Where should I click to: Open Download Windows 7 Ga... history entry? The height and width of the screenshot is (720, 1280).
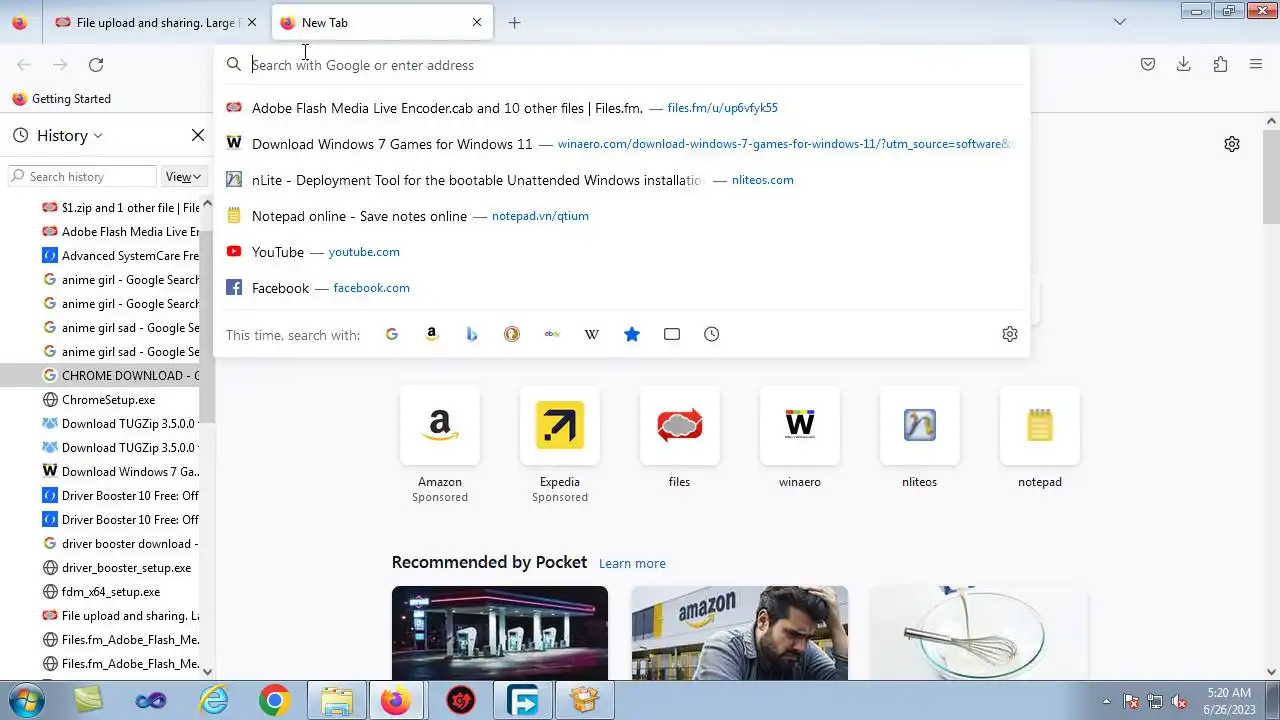click(120, 472)
